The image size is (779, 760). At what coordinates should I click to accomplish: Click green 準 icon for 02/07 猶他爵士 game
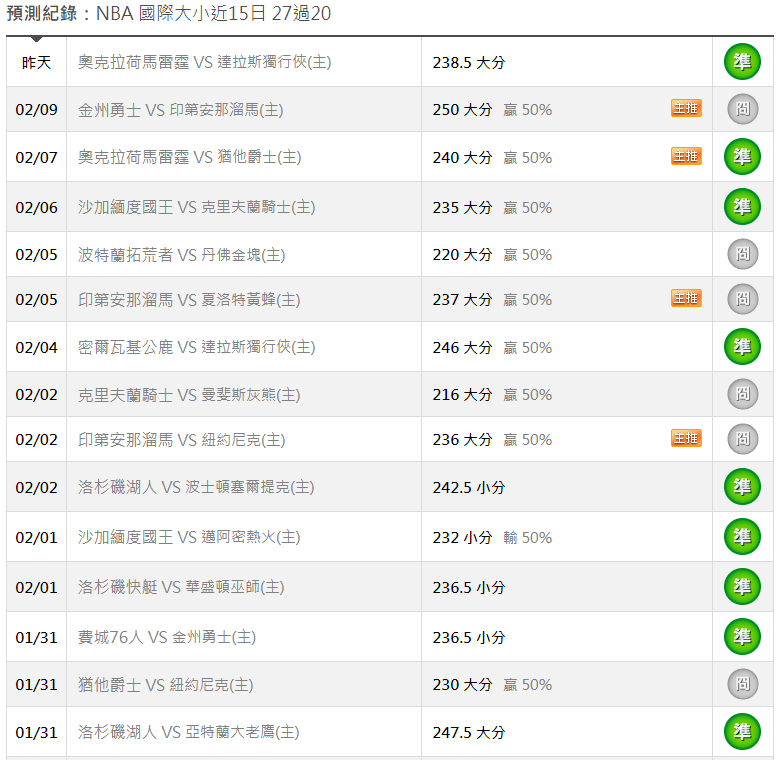point(742,156)
